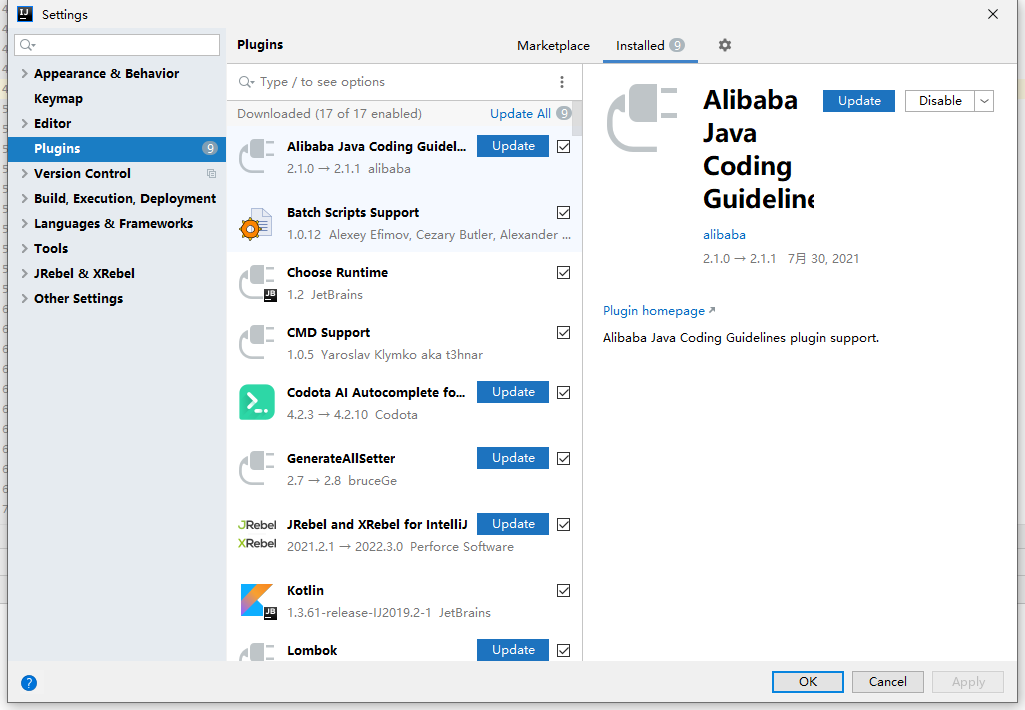Open the help question mark icon

pos(29,683)
